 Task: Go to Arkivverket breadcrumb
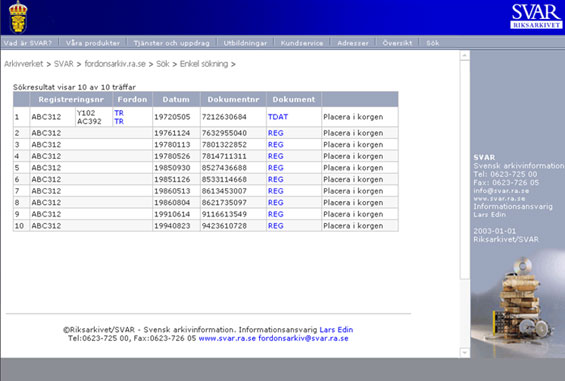coord(23,64)
